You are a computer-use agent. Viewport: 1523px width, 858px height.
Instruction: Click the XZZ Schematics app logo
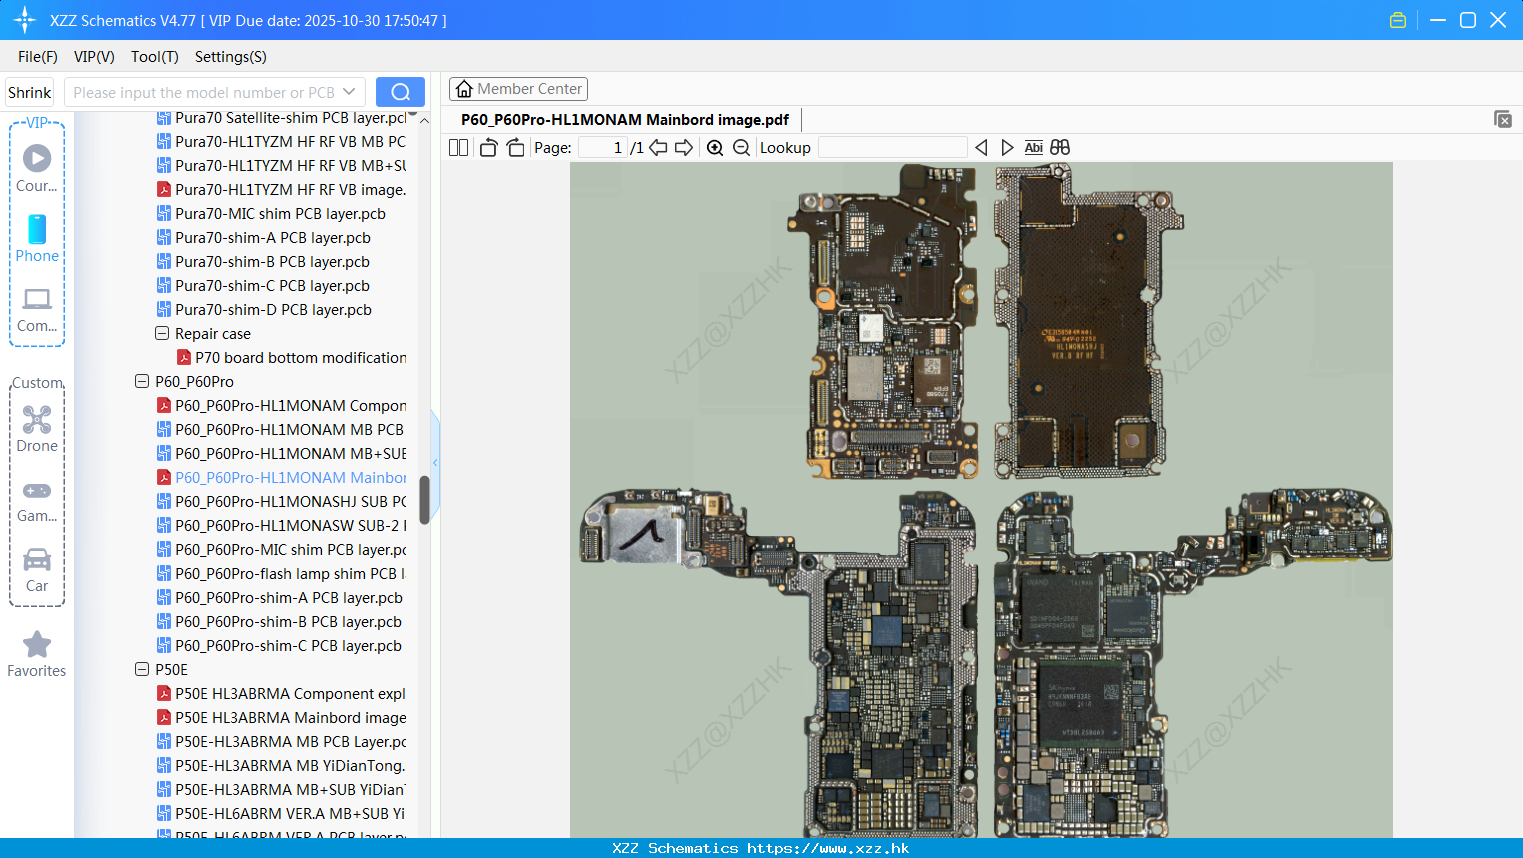point(24,20)
